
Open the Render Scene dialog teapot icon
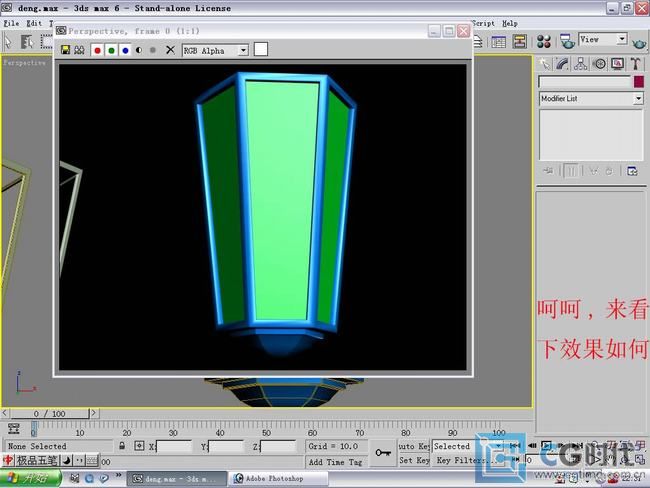[567, 41]
